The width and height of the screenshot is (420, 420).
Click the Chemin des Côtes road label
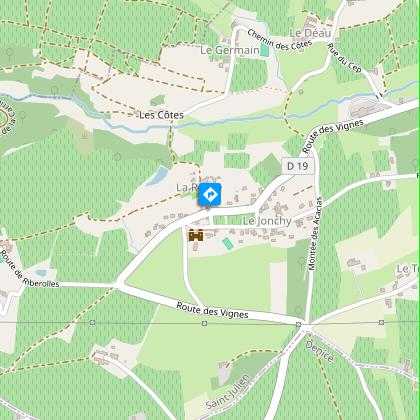pos(280,41)
